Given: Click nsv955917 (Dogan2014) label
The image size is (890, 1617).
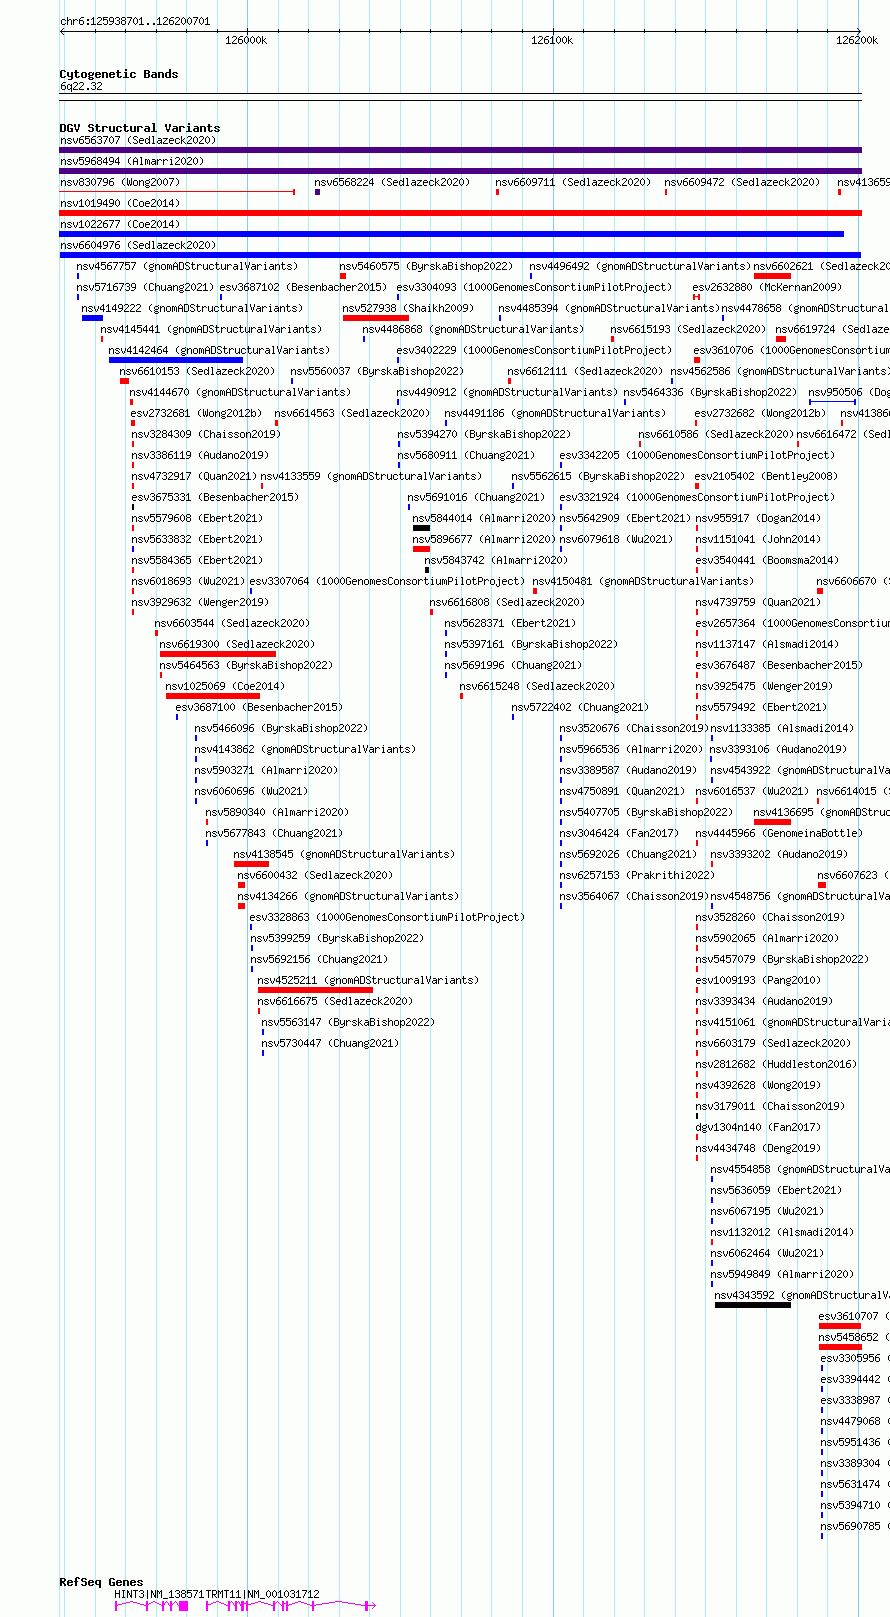Looking at the screenshot, I should (757, 518).
